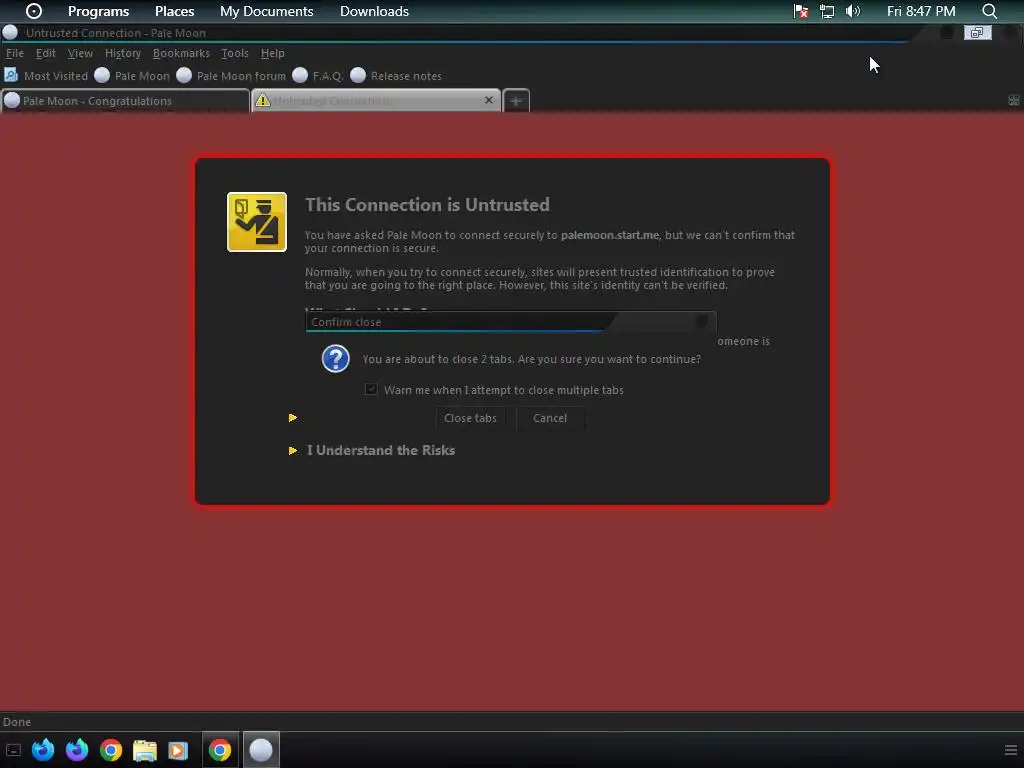The image size is (1024, 768).
Task: Click the palemoon.start.me site name text
Action: coord(610,235)
